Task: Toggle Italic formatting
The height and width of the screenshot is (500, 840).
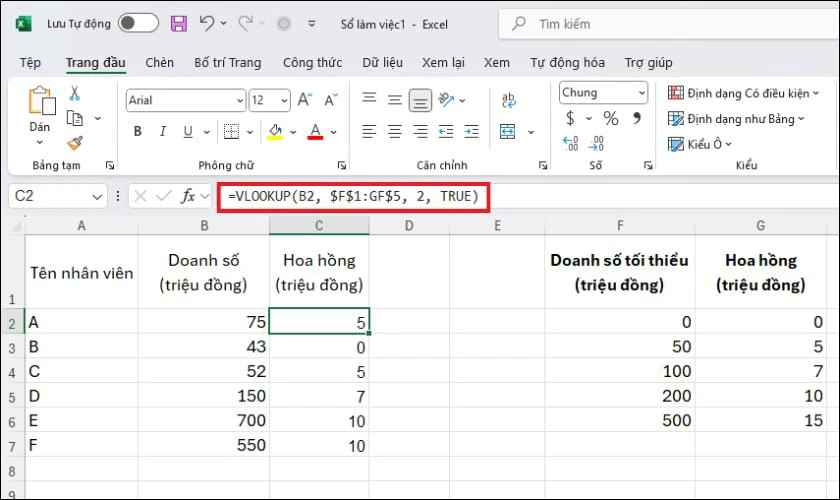Action: [163, 131]
